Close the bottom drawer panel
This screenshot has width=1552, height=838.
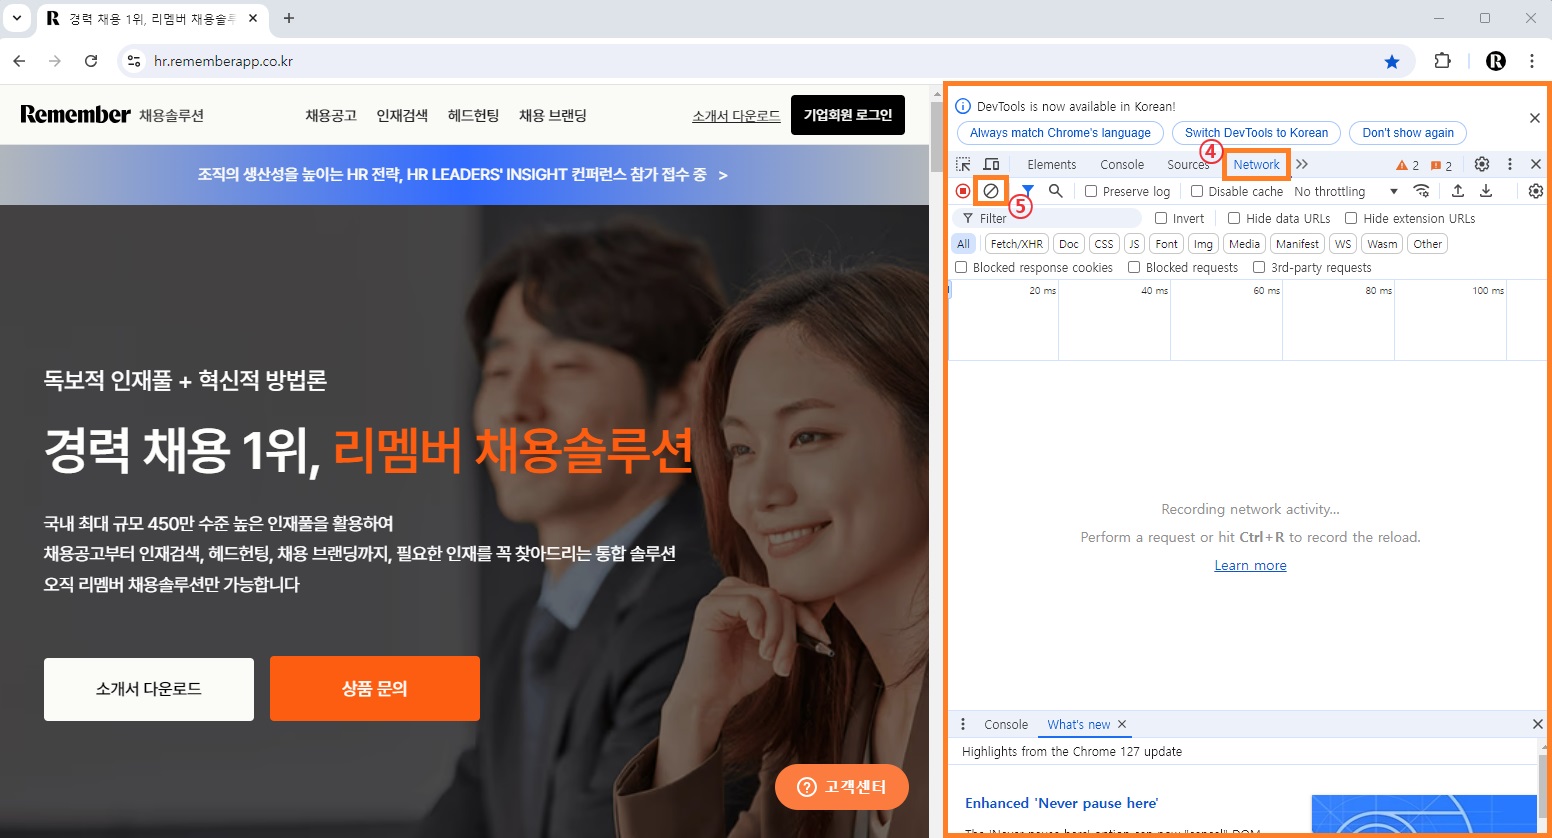[1538, 724]
